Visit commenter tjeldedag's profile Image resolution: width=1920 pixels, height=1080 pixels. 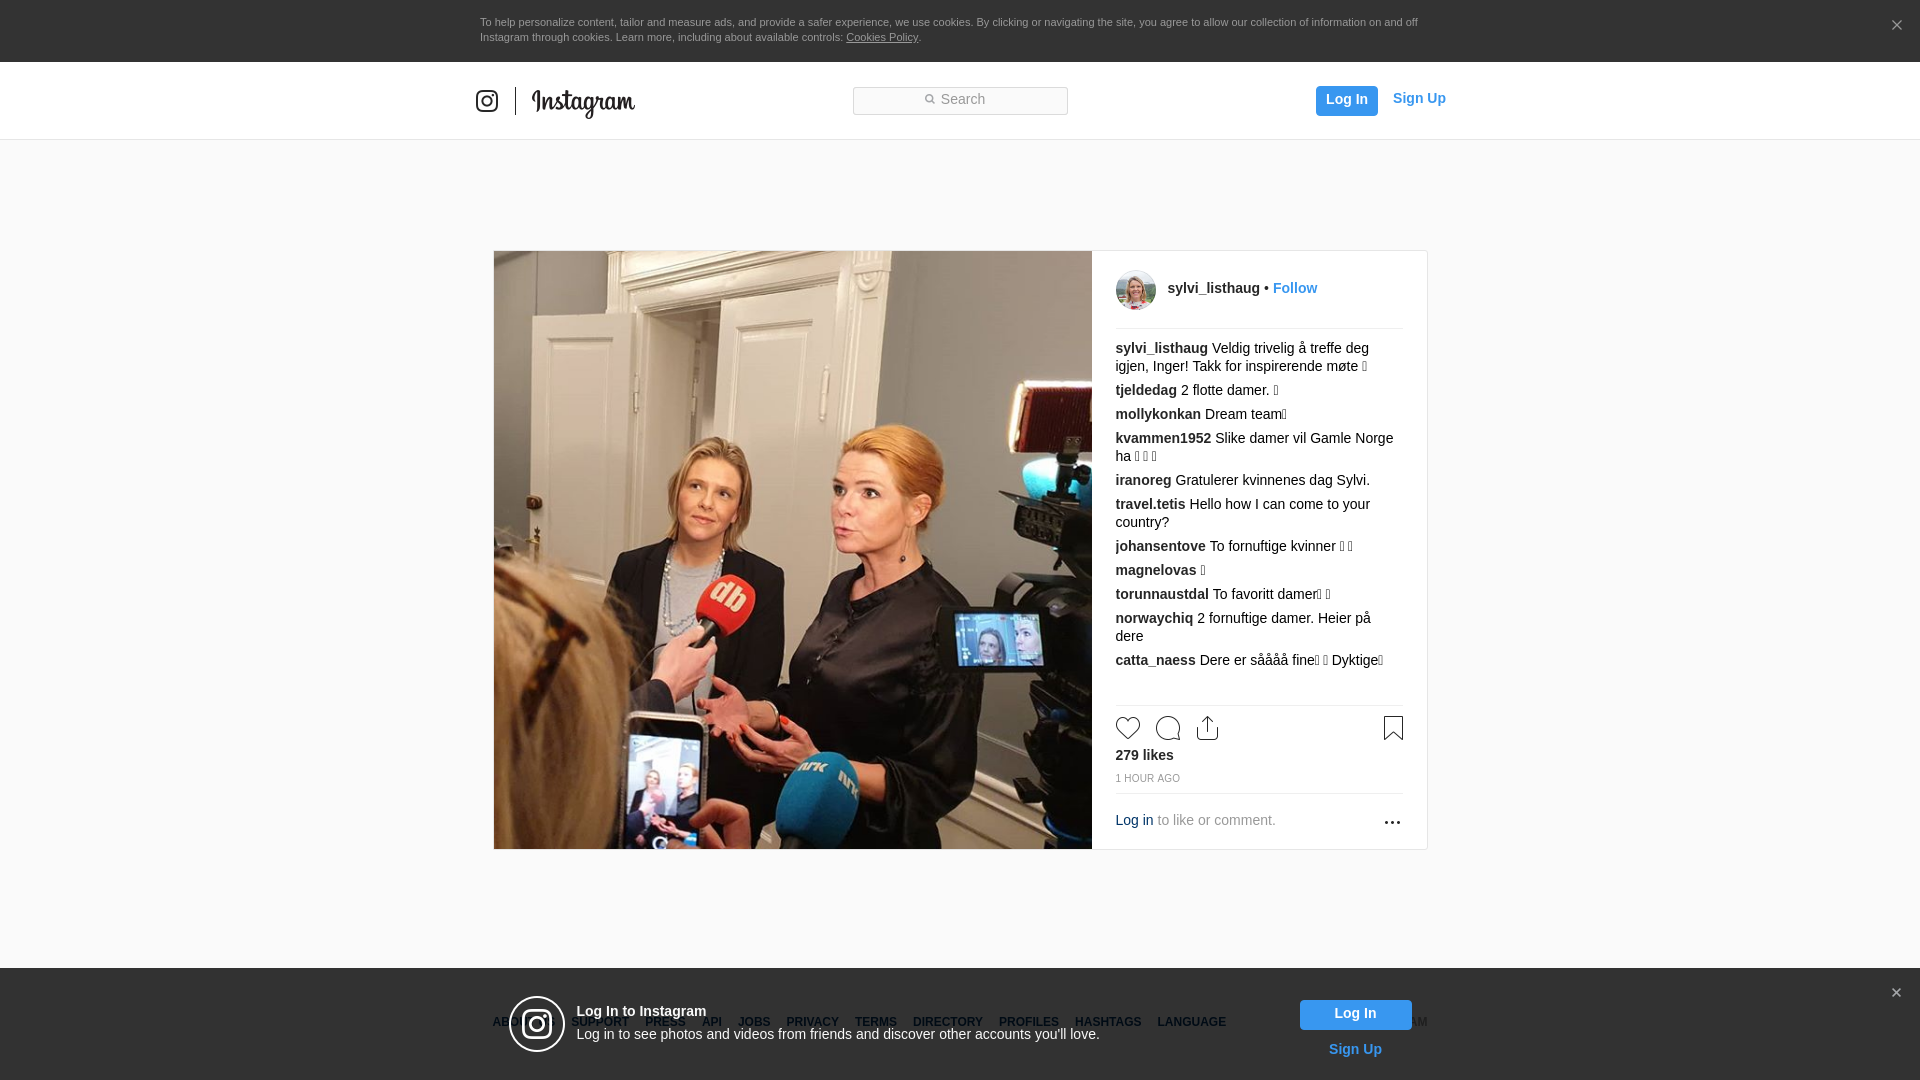(x=1146, y=390)
